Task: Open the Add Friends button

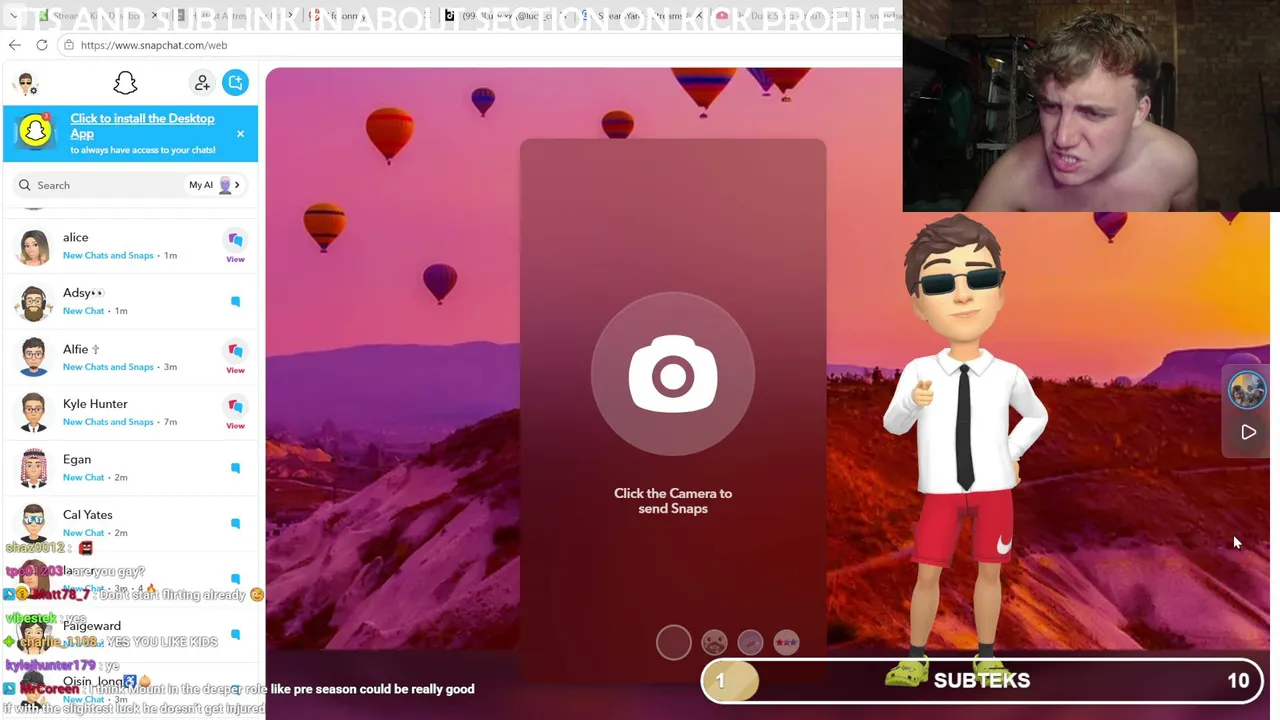Action: coord(202,83)
